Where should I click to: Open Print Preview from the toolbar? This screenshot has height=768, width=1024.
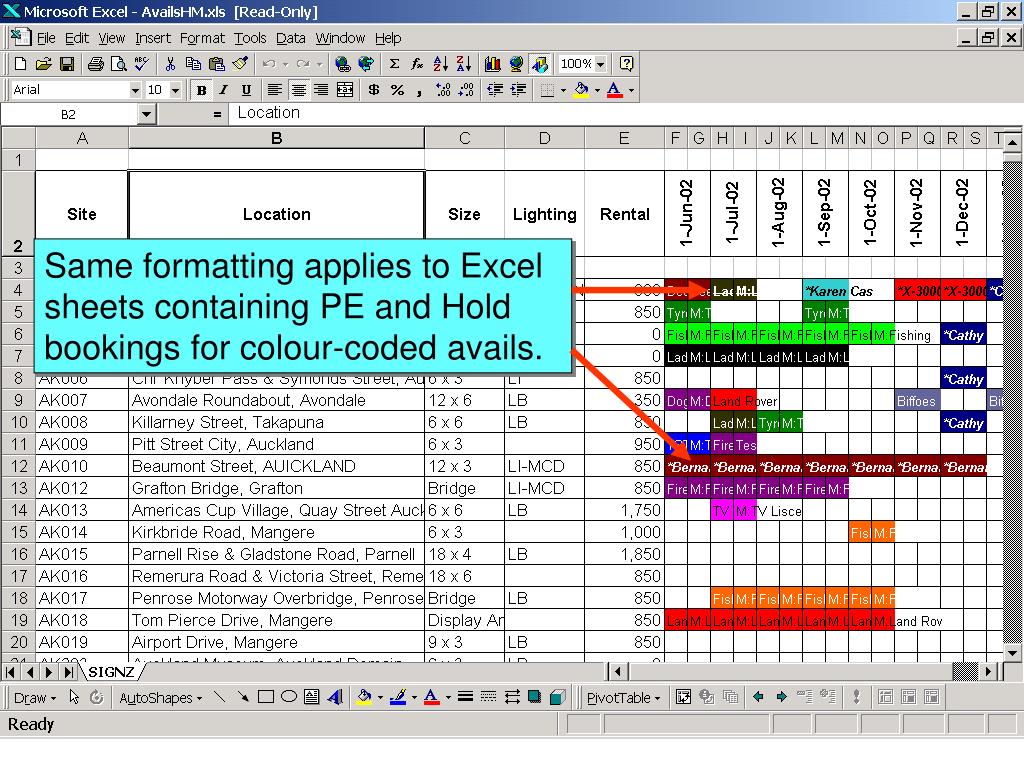118,64
